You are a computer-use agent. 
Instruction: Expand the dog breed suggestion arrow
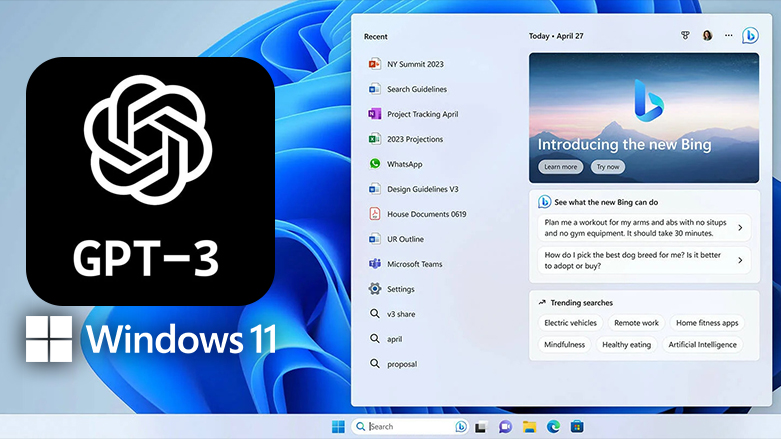(740, 260)
